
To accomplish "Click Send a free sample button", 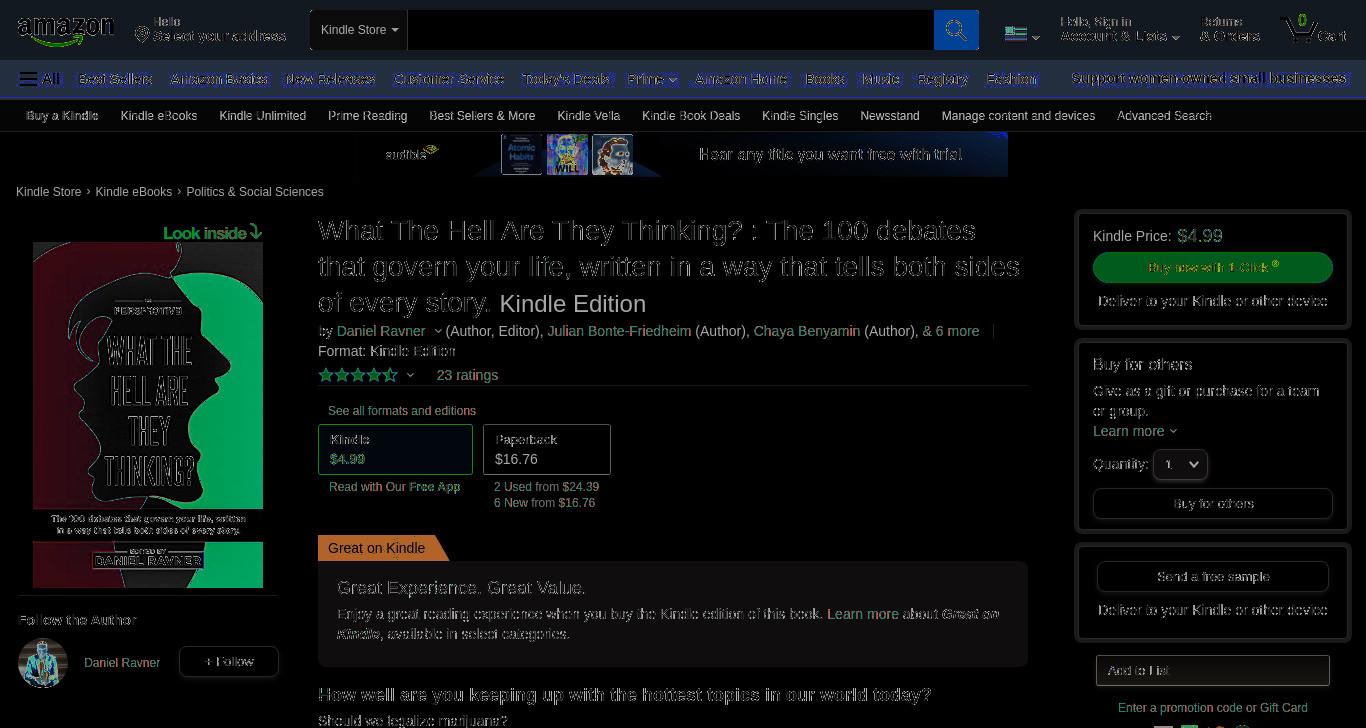I will [1213, 577].
